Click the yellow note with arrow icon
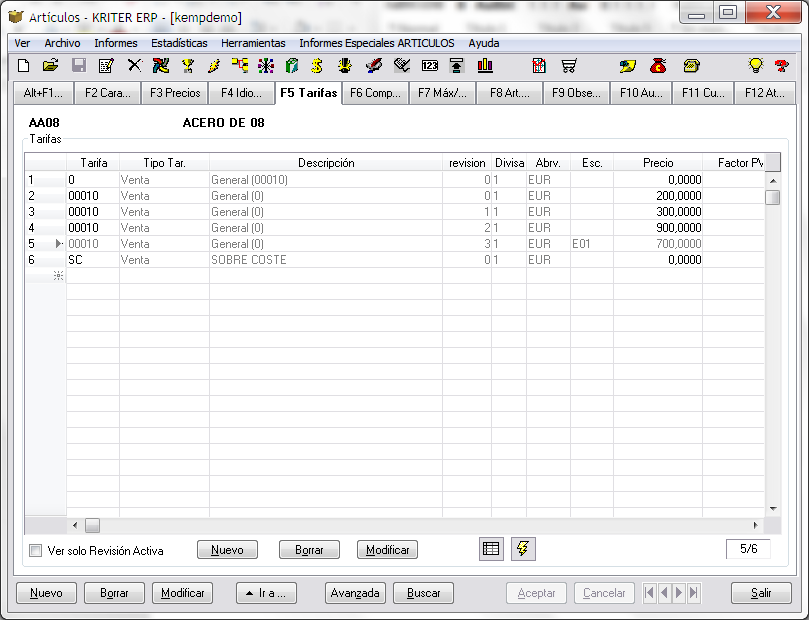The width and height of the screenshot is (809, 620). tap(628, 66)
